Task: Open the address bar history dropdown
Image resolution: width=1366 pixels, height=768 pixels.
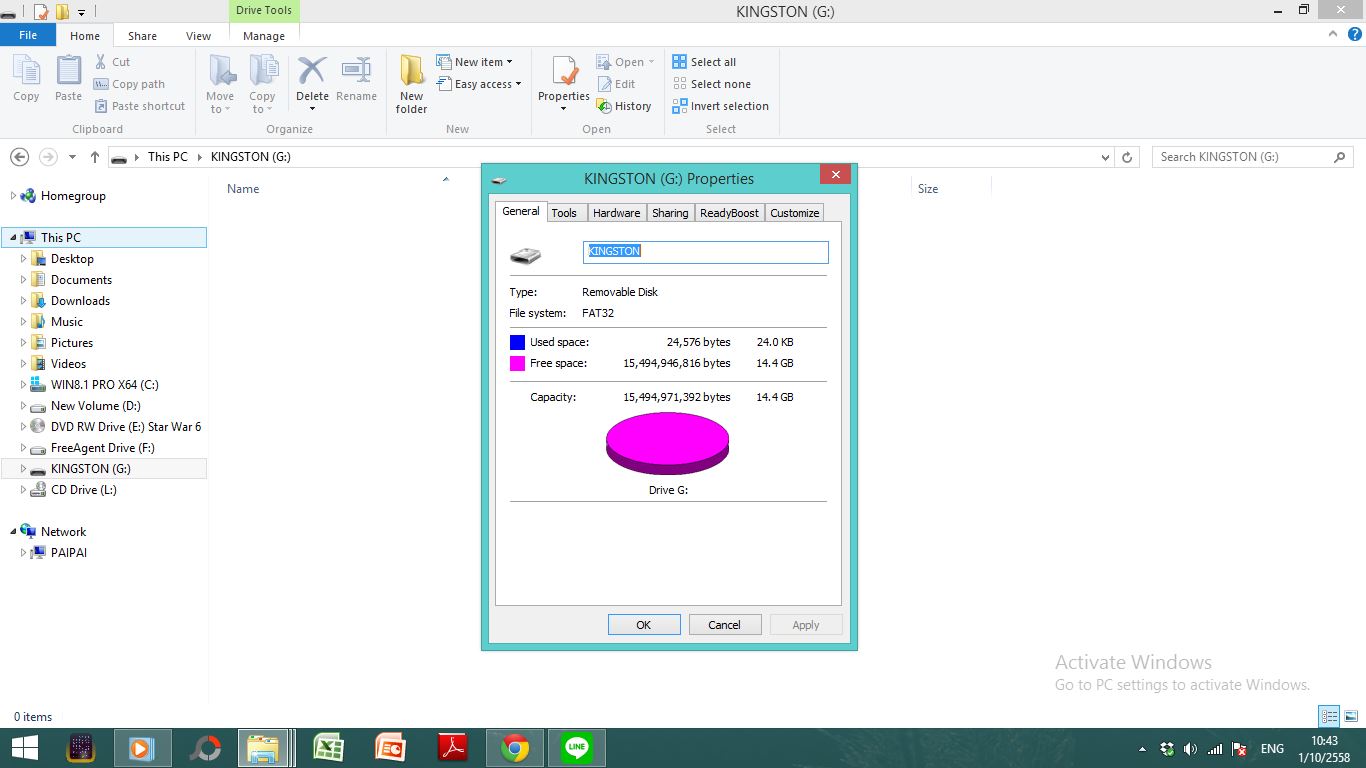Action: coord(1105,157)
